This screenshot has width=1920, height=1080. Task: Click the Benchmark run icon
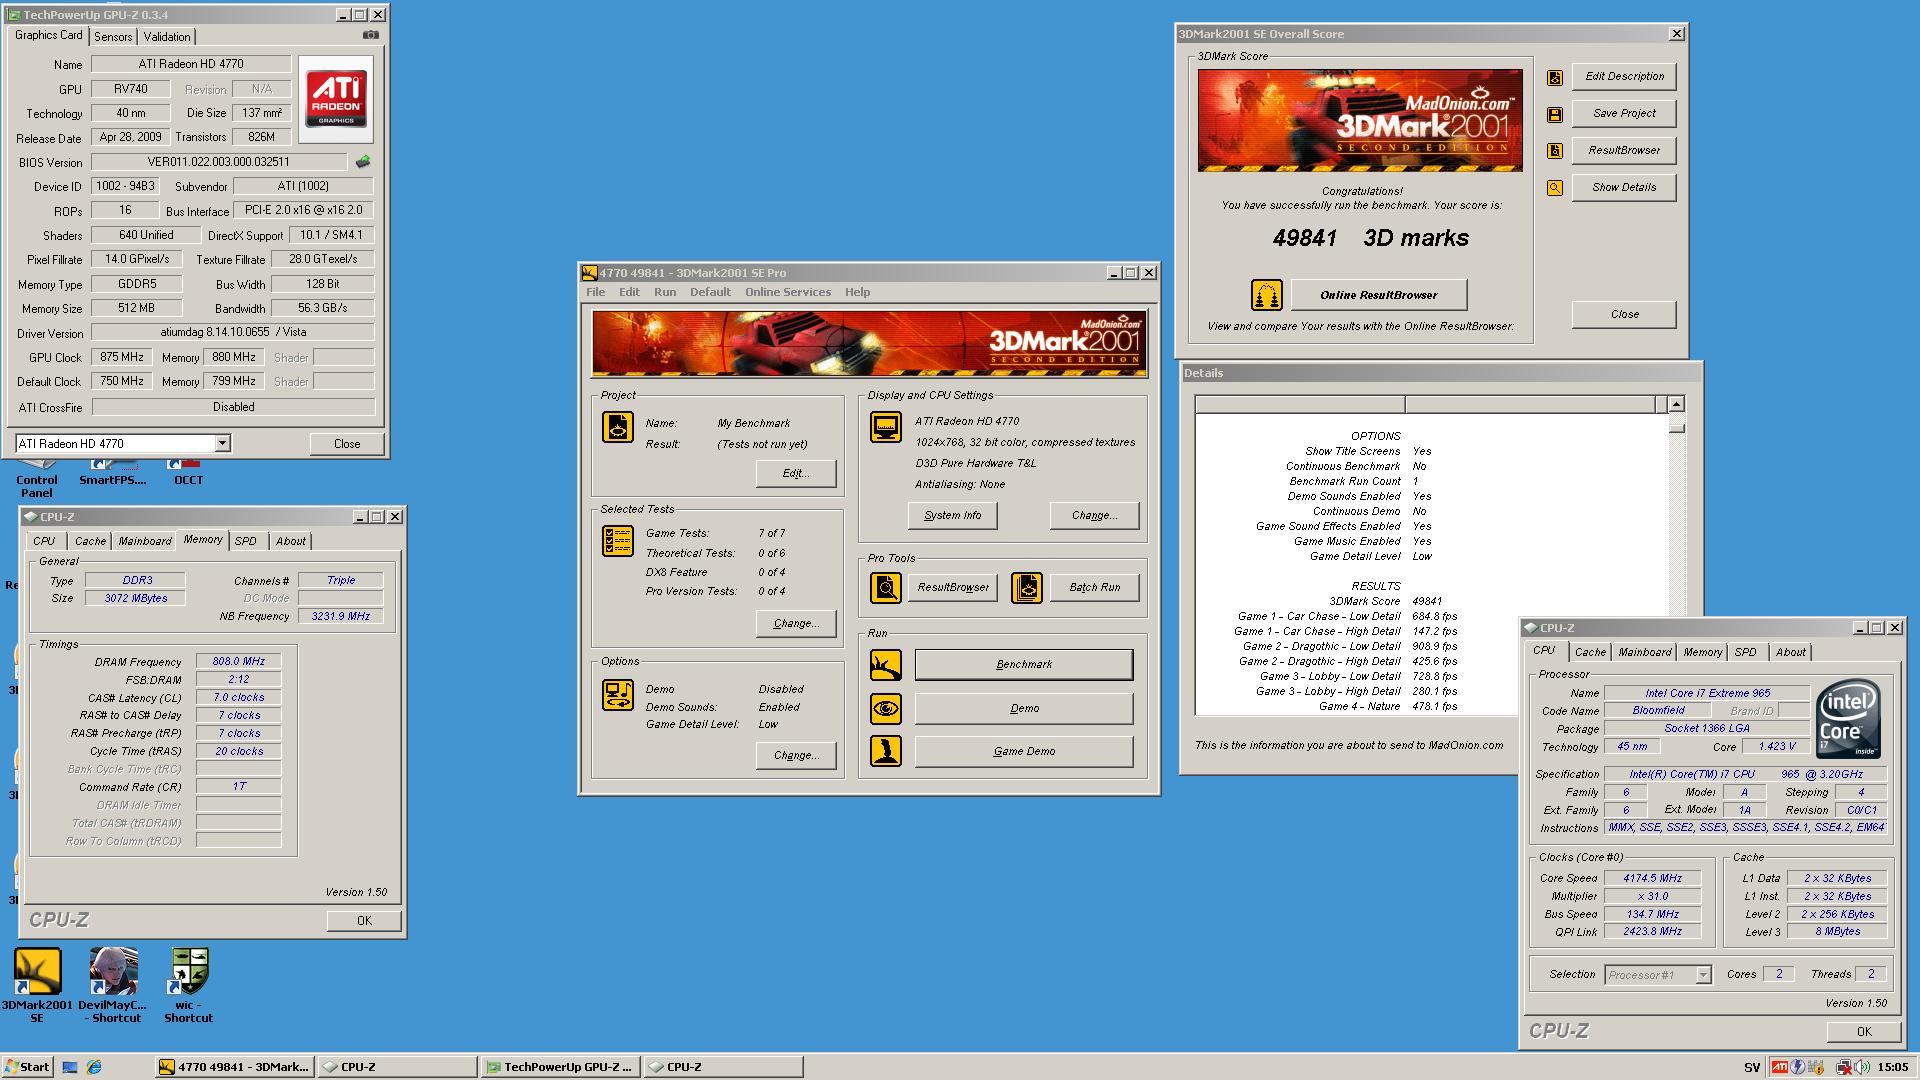pyautogui.click(x=886, y=665)
